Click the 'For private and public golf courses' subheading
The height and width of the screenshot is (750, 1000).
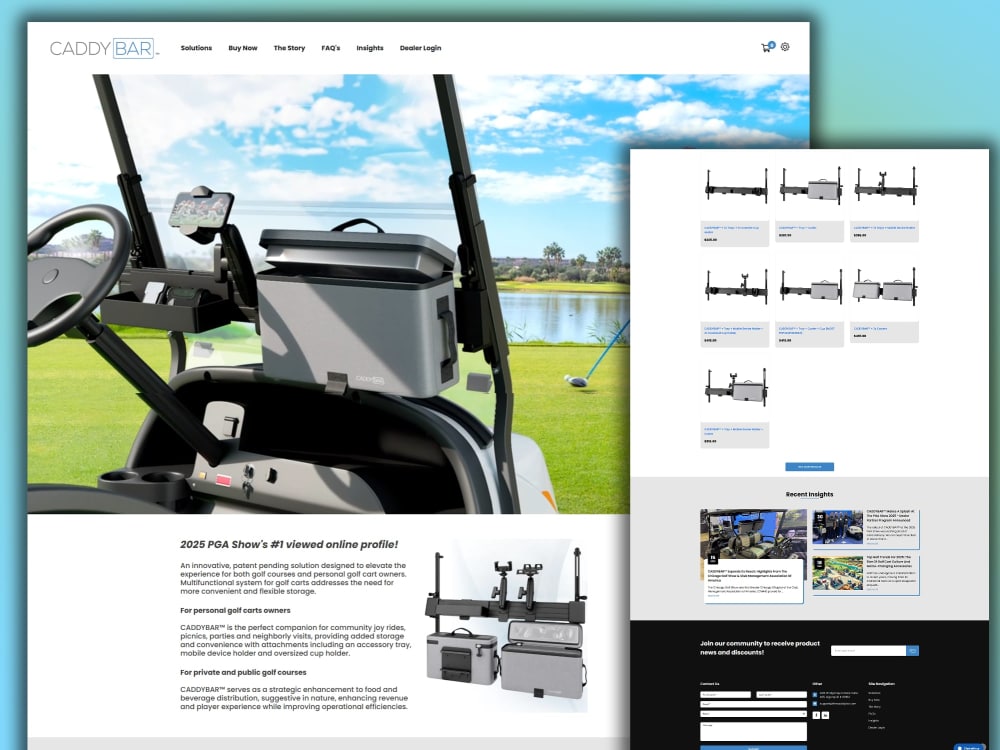point(243,672)
